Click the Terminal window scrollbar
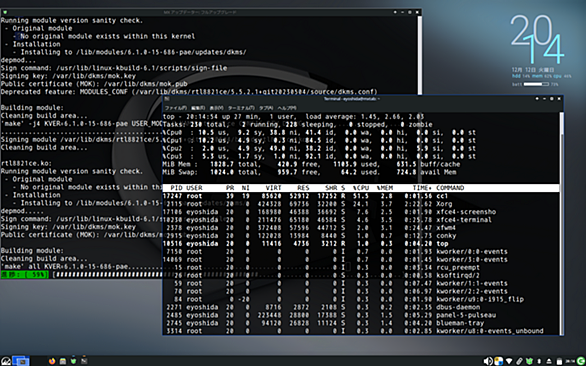 point(561,223)
